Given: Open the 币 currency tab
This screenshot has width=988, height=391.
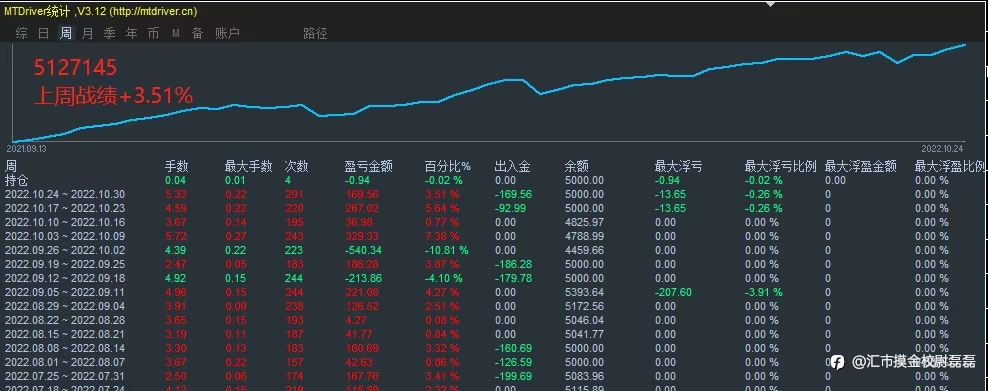Looking at the screenshot, I should coord(154,33).
